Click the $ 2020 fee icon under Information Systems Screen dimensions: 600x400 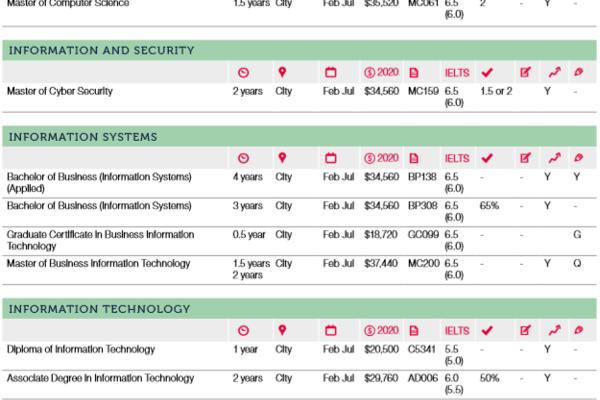click(381, 158)
